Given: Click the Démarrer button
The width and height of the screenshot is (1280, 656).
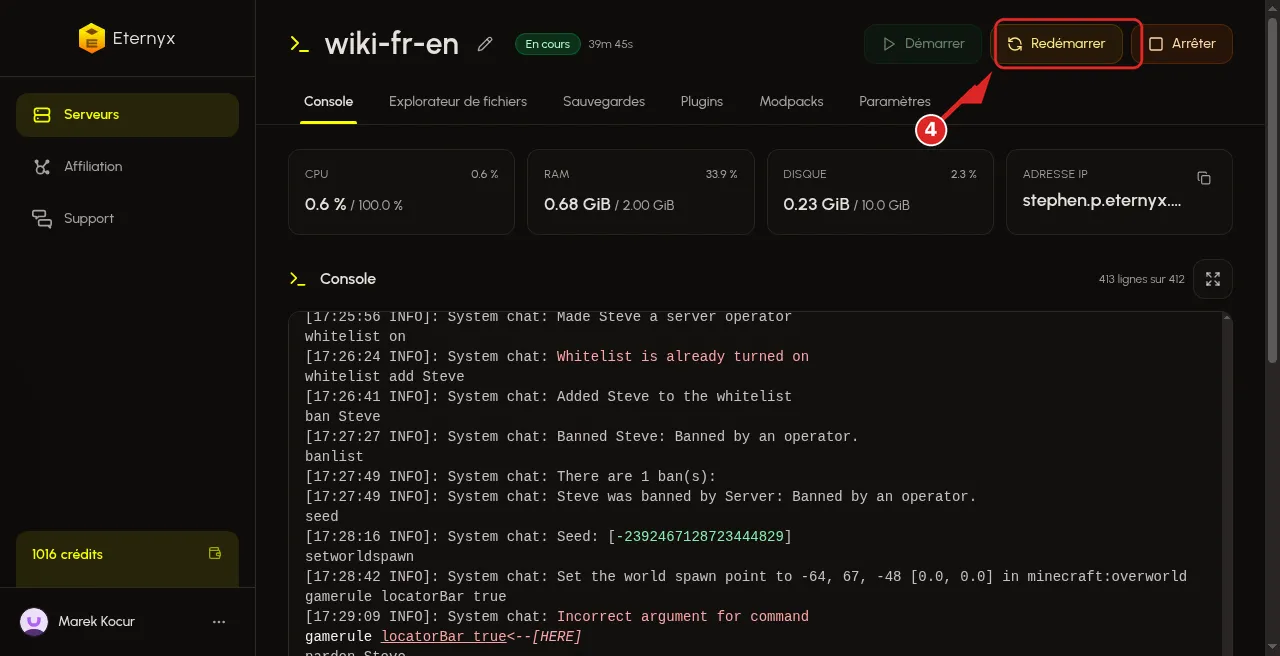Looking at the screenshot, I should coord(923,44).
